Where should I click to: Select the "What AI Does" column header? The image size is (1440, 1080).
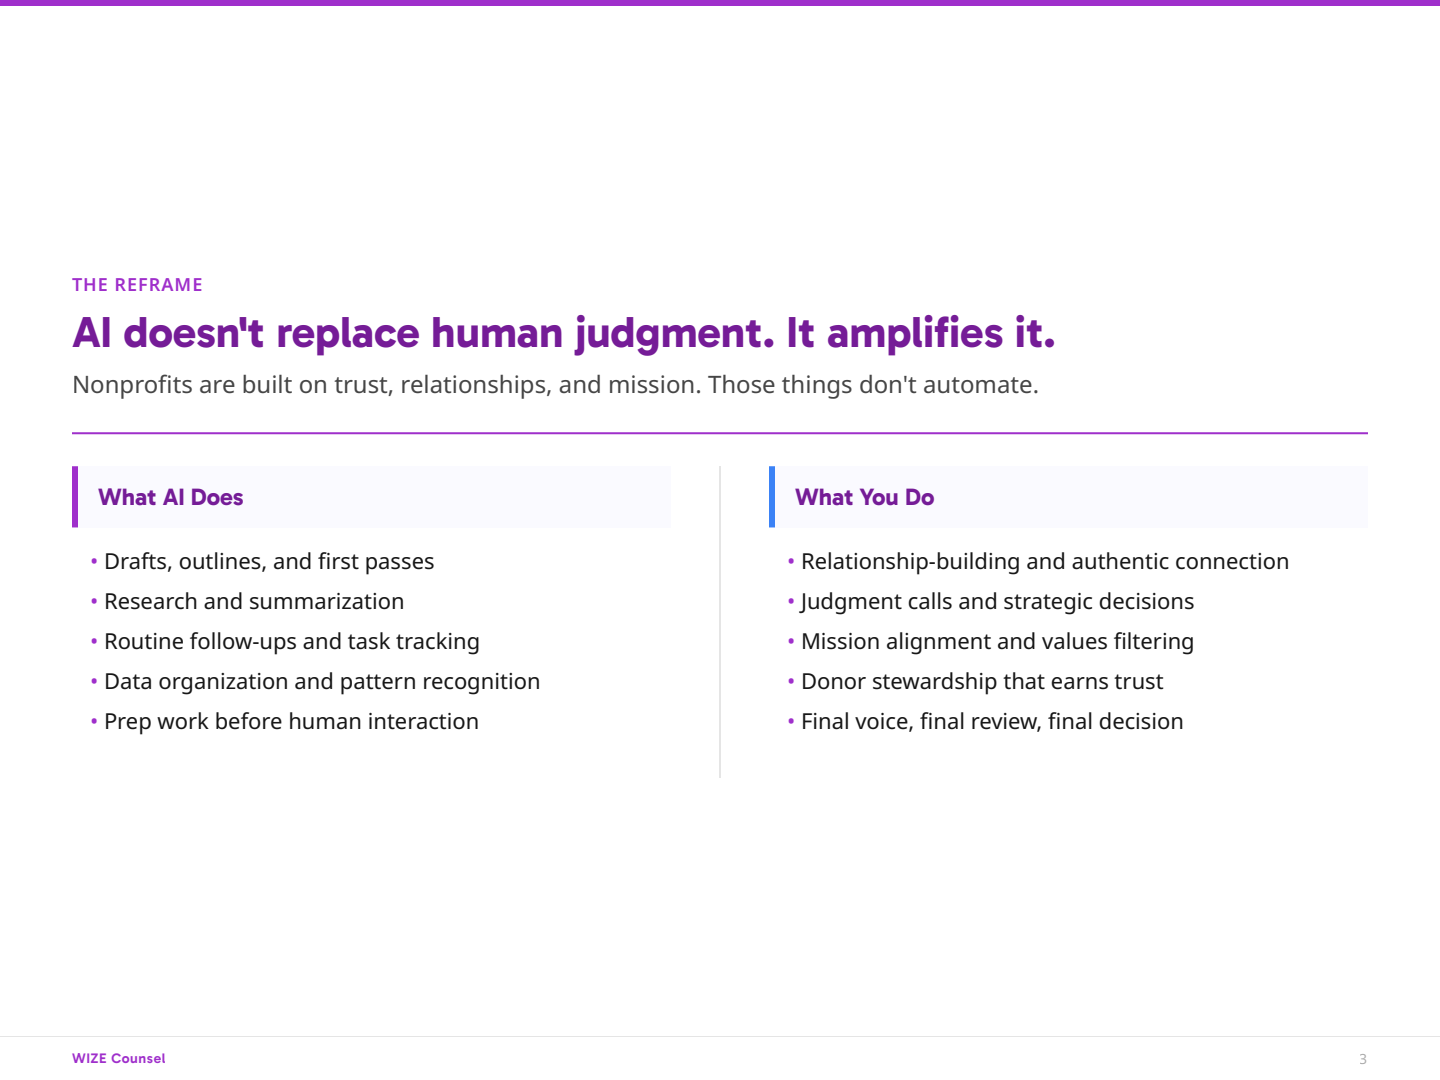(171, 497)
